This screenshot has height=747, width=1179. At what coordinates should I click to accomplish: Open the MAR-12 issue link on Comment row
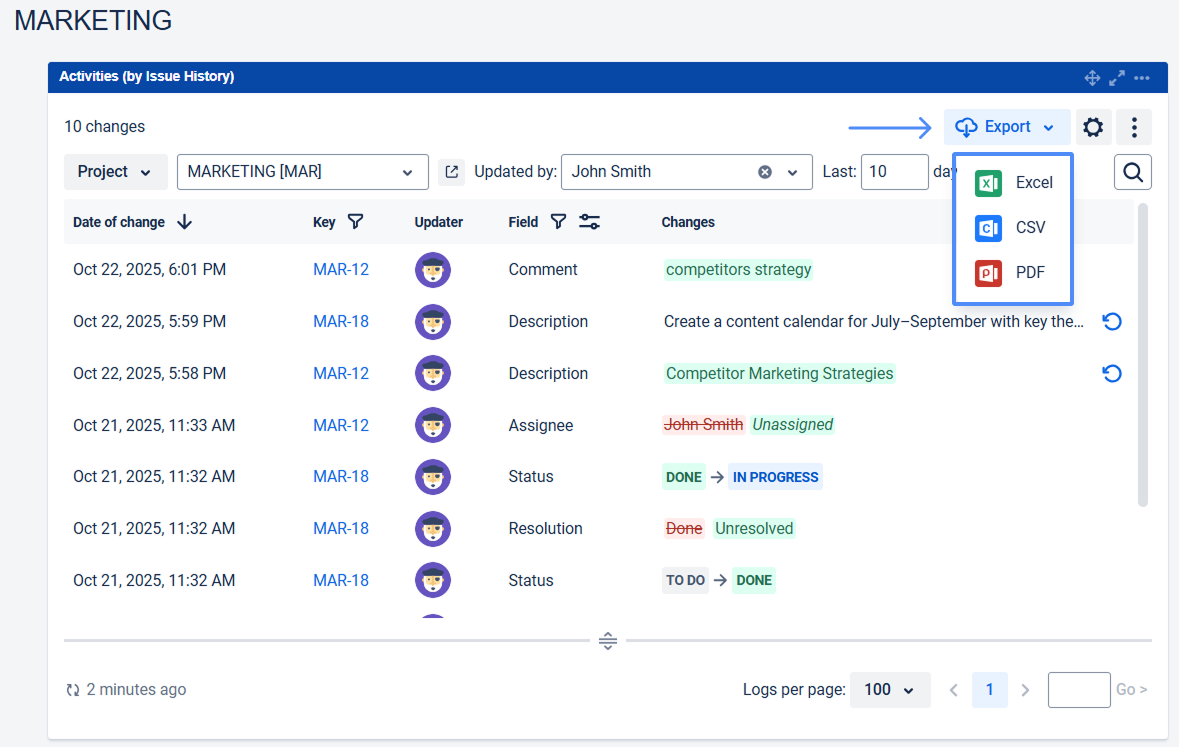(x=341, y=270)
